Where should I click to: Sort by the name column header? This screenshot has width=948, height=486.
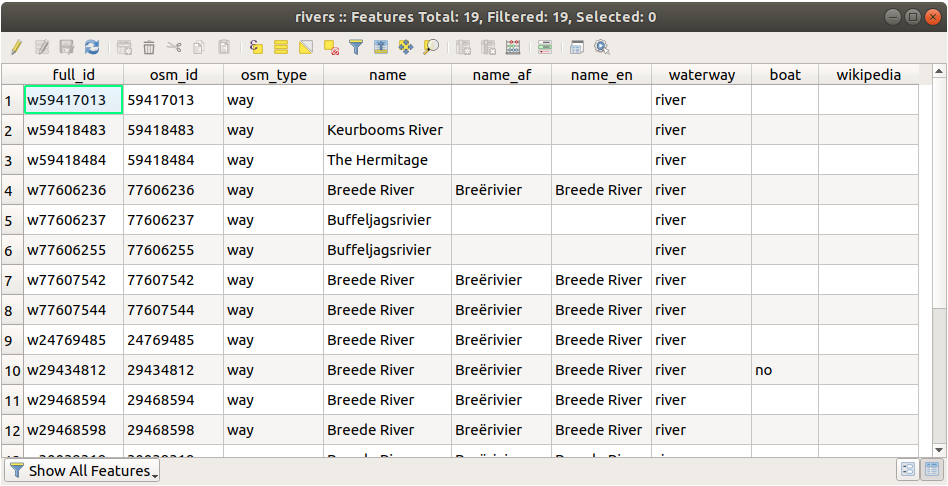tap(387, 75)
